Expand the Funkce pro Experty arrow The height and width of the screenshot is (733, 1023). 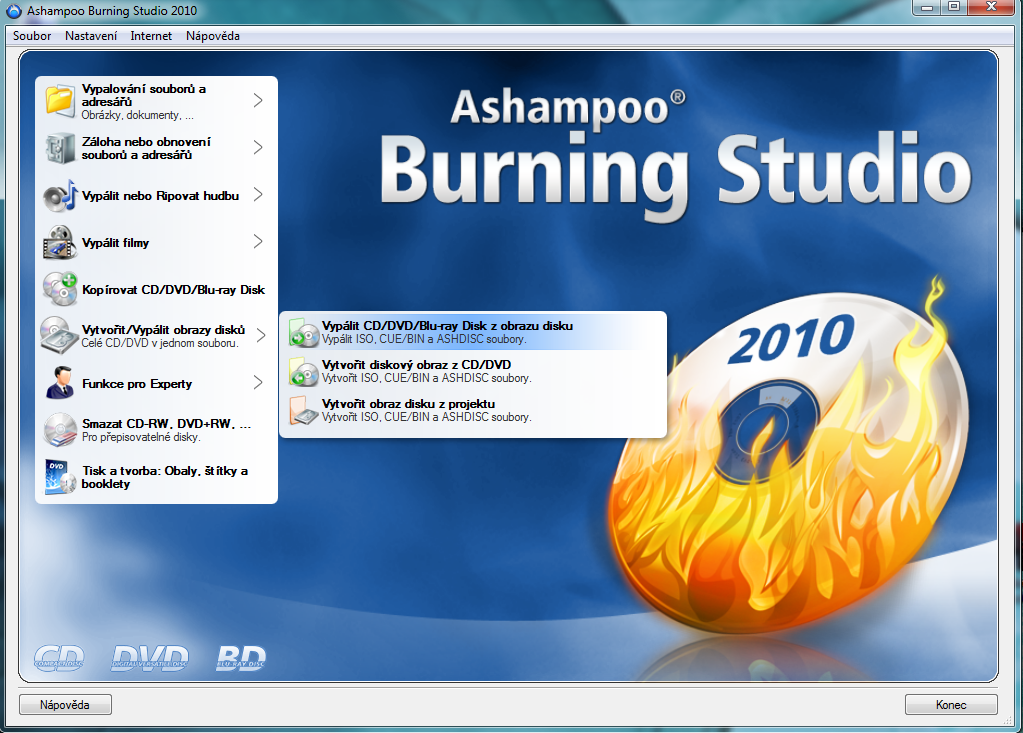[258, 382]
